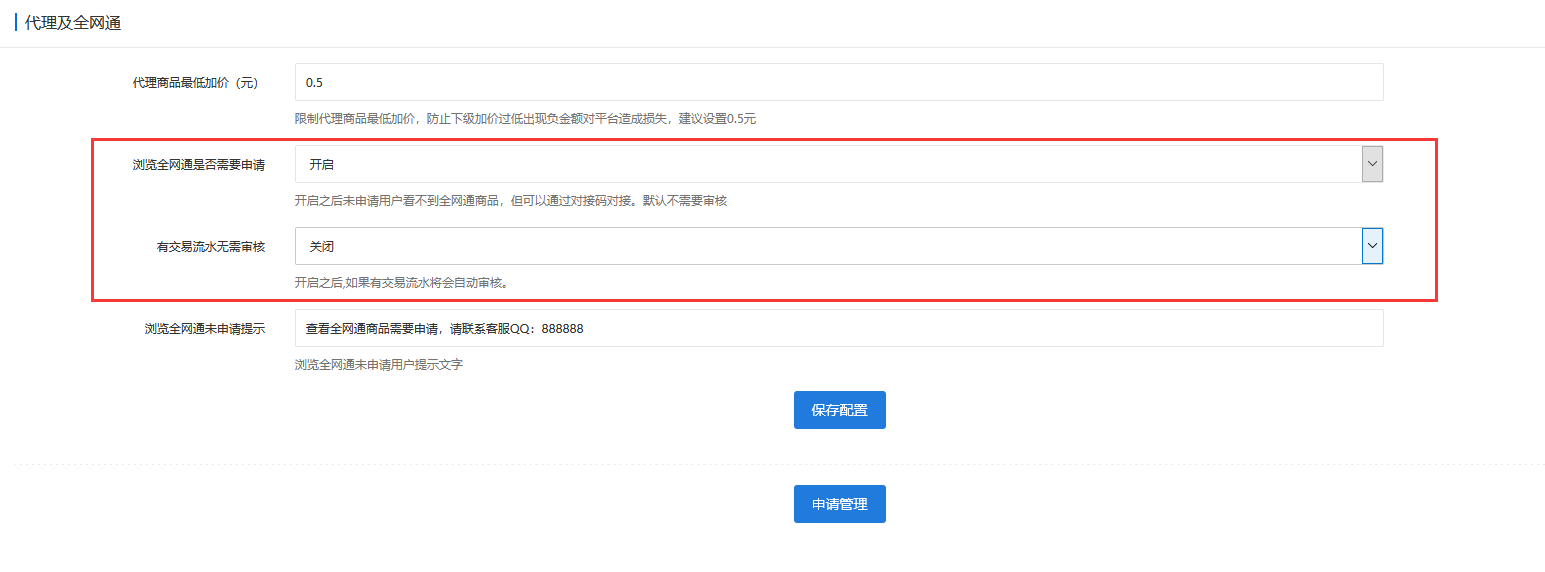Open the 有交易流水无需审核 dropdown
Viewport: 1545px width, 572px height.
pos(839,246)
